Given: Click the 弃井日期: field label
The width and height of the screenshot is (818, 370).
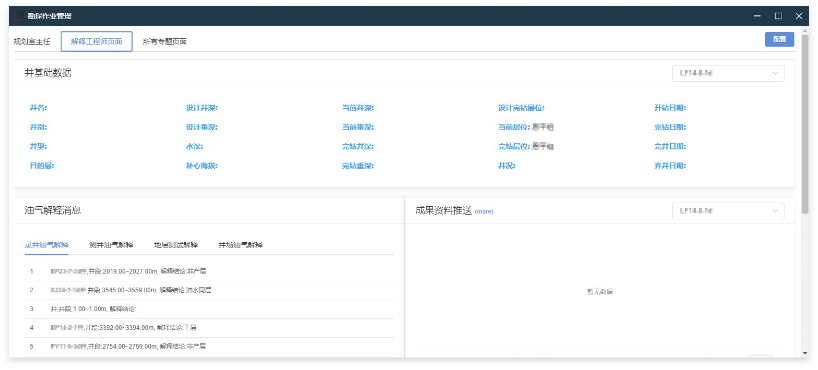Looking at the screenshot, I should [x=670, y=166].
